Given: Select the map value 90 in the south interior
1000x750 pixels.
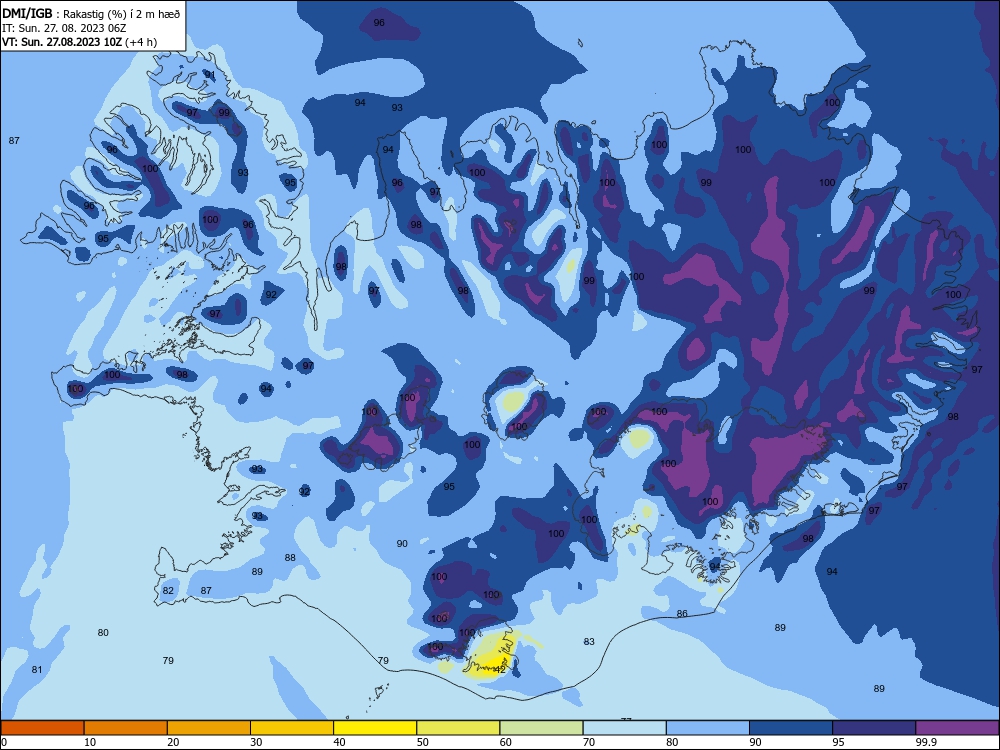Looking at the screenshot, I should 402,543.
